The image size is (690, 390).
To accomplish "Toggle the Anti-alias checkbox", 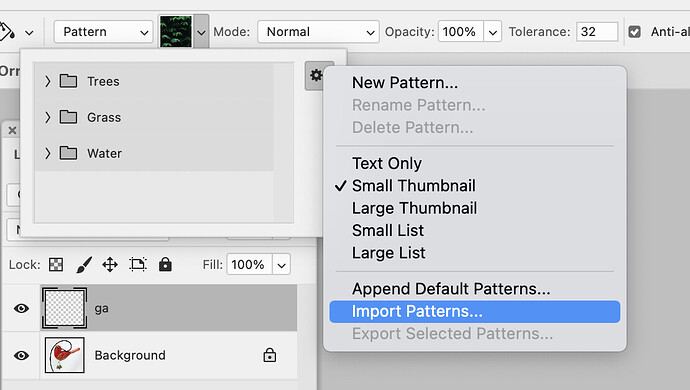I will click(x=634, y=32).
